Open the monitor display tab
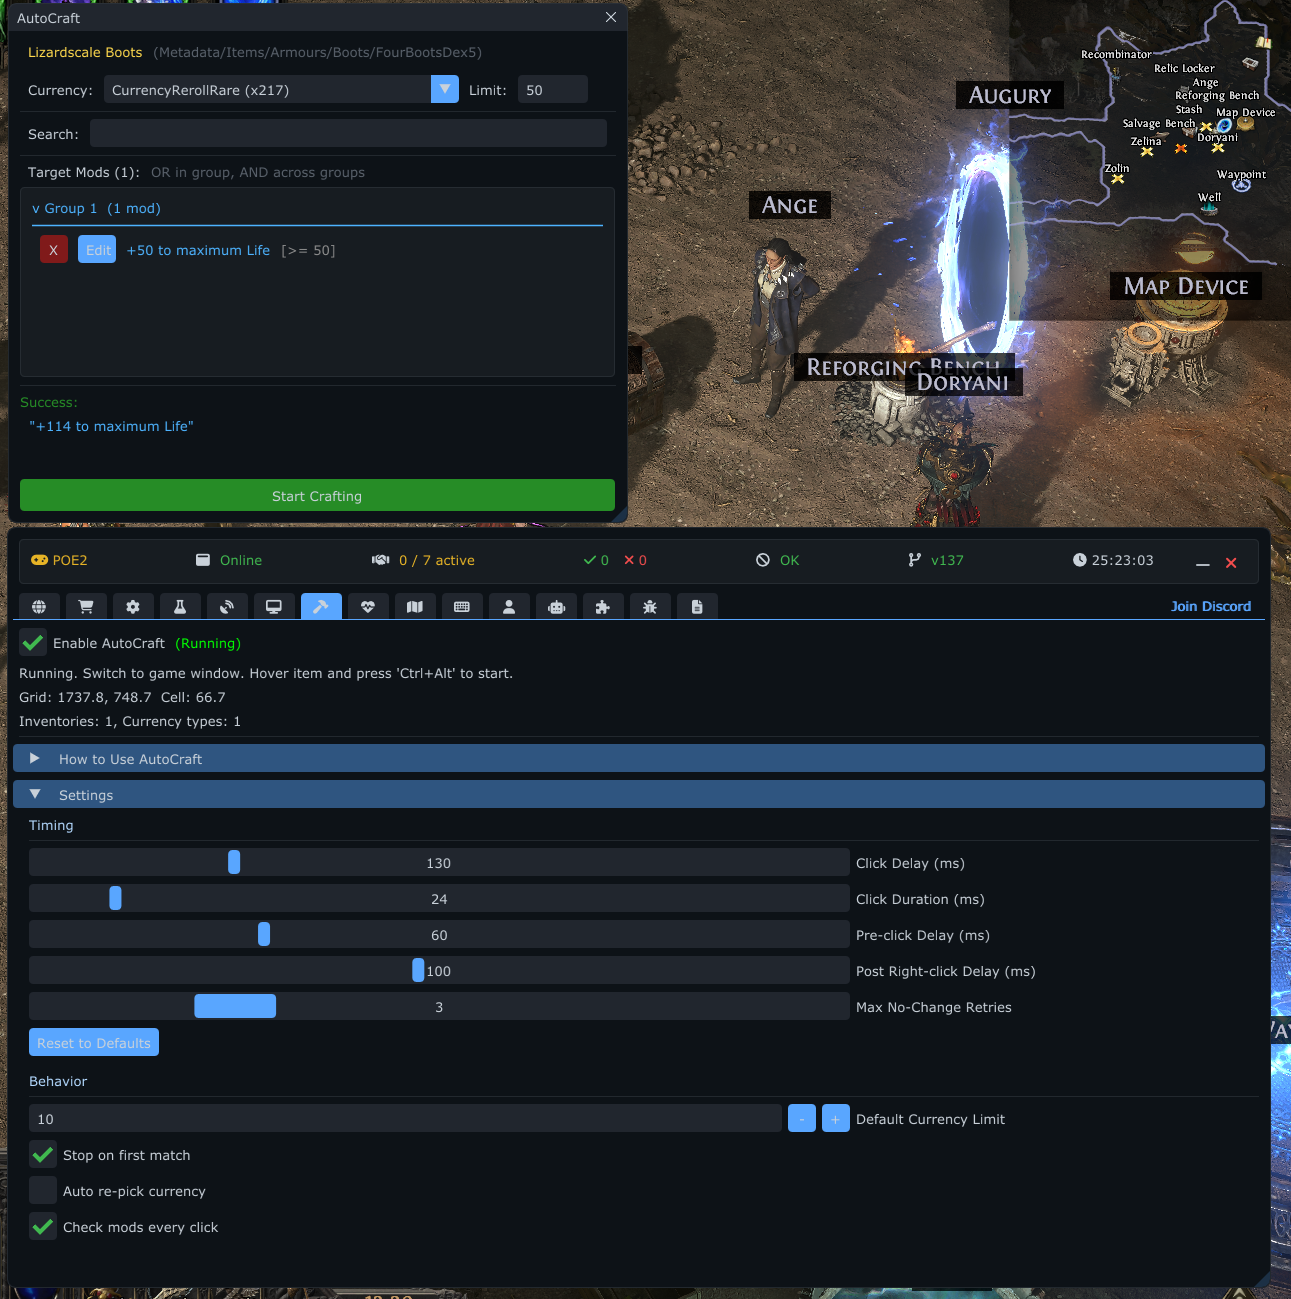Screen dimensions: 1291x1299 [x=274, y=606]
